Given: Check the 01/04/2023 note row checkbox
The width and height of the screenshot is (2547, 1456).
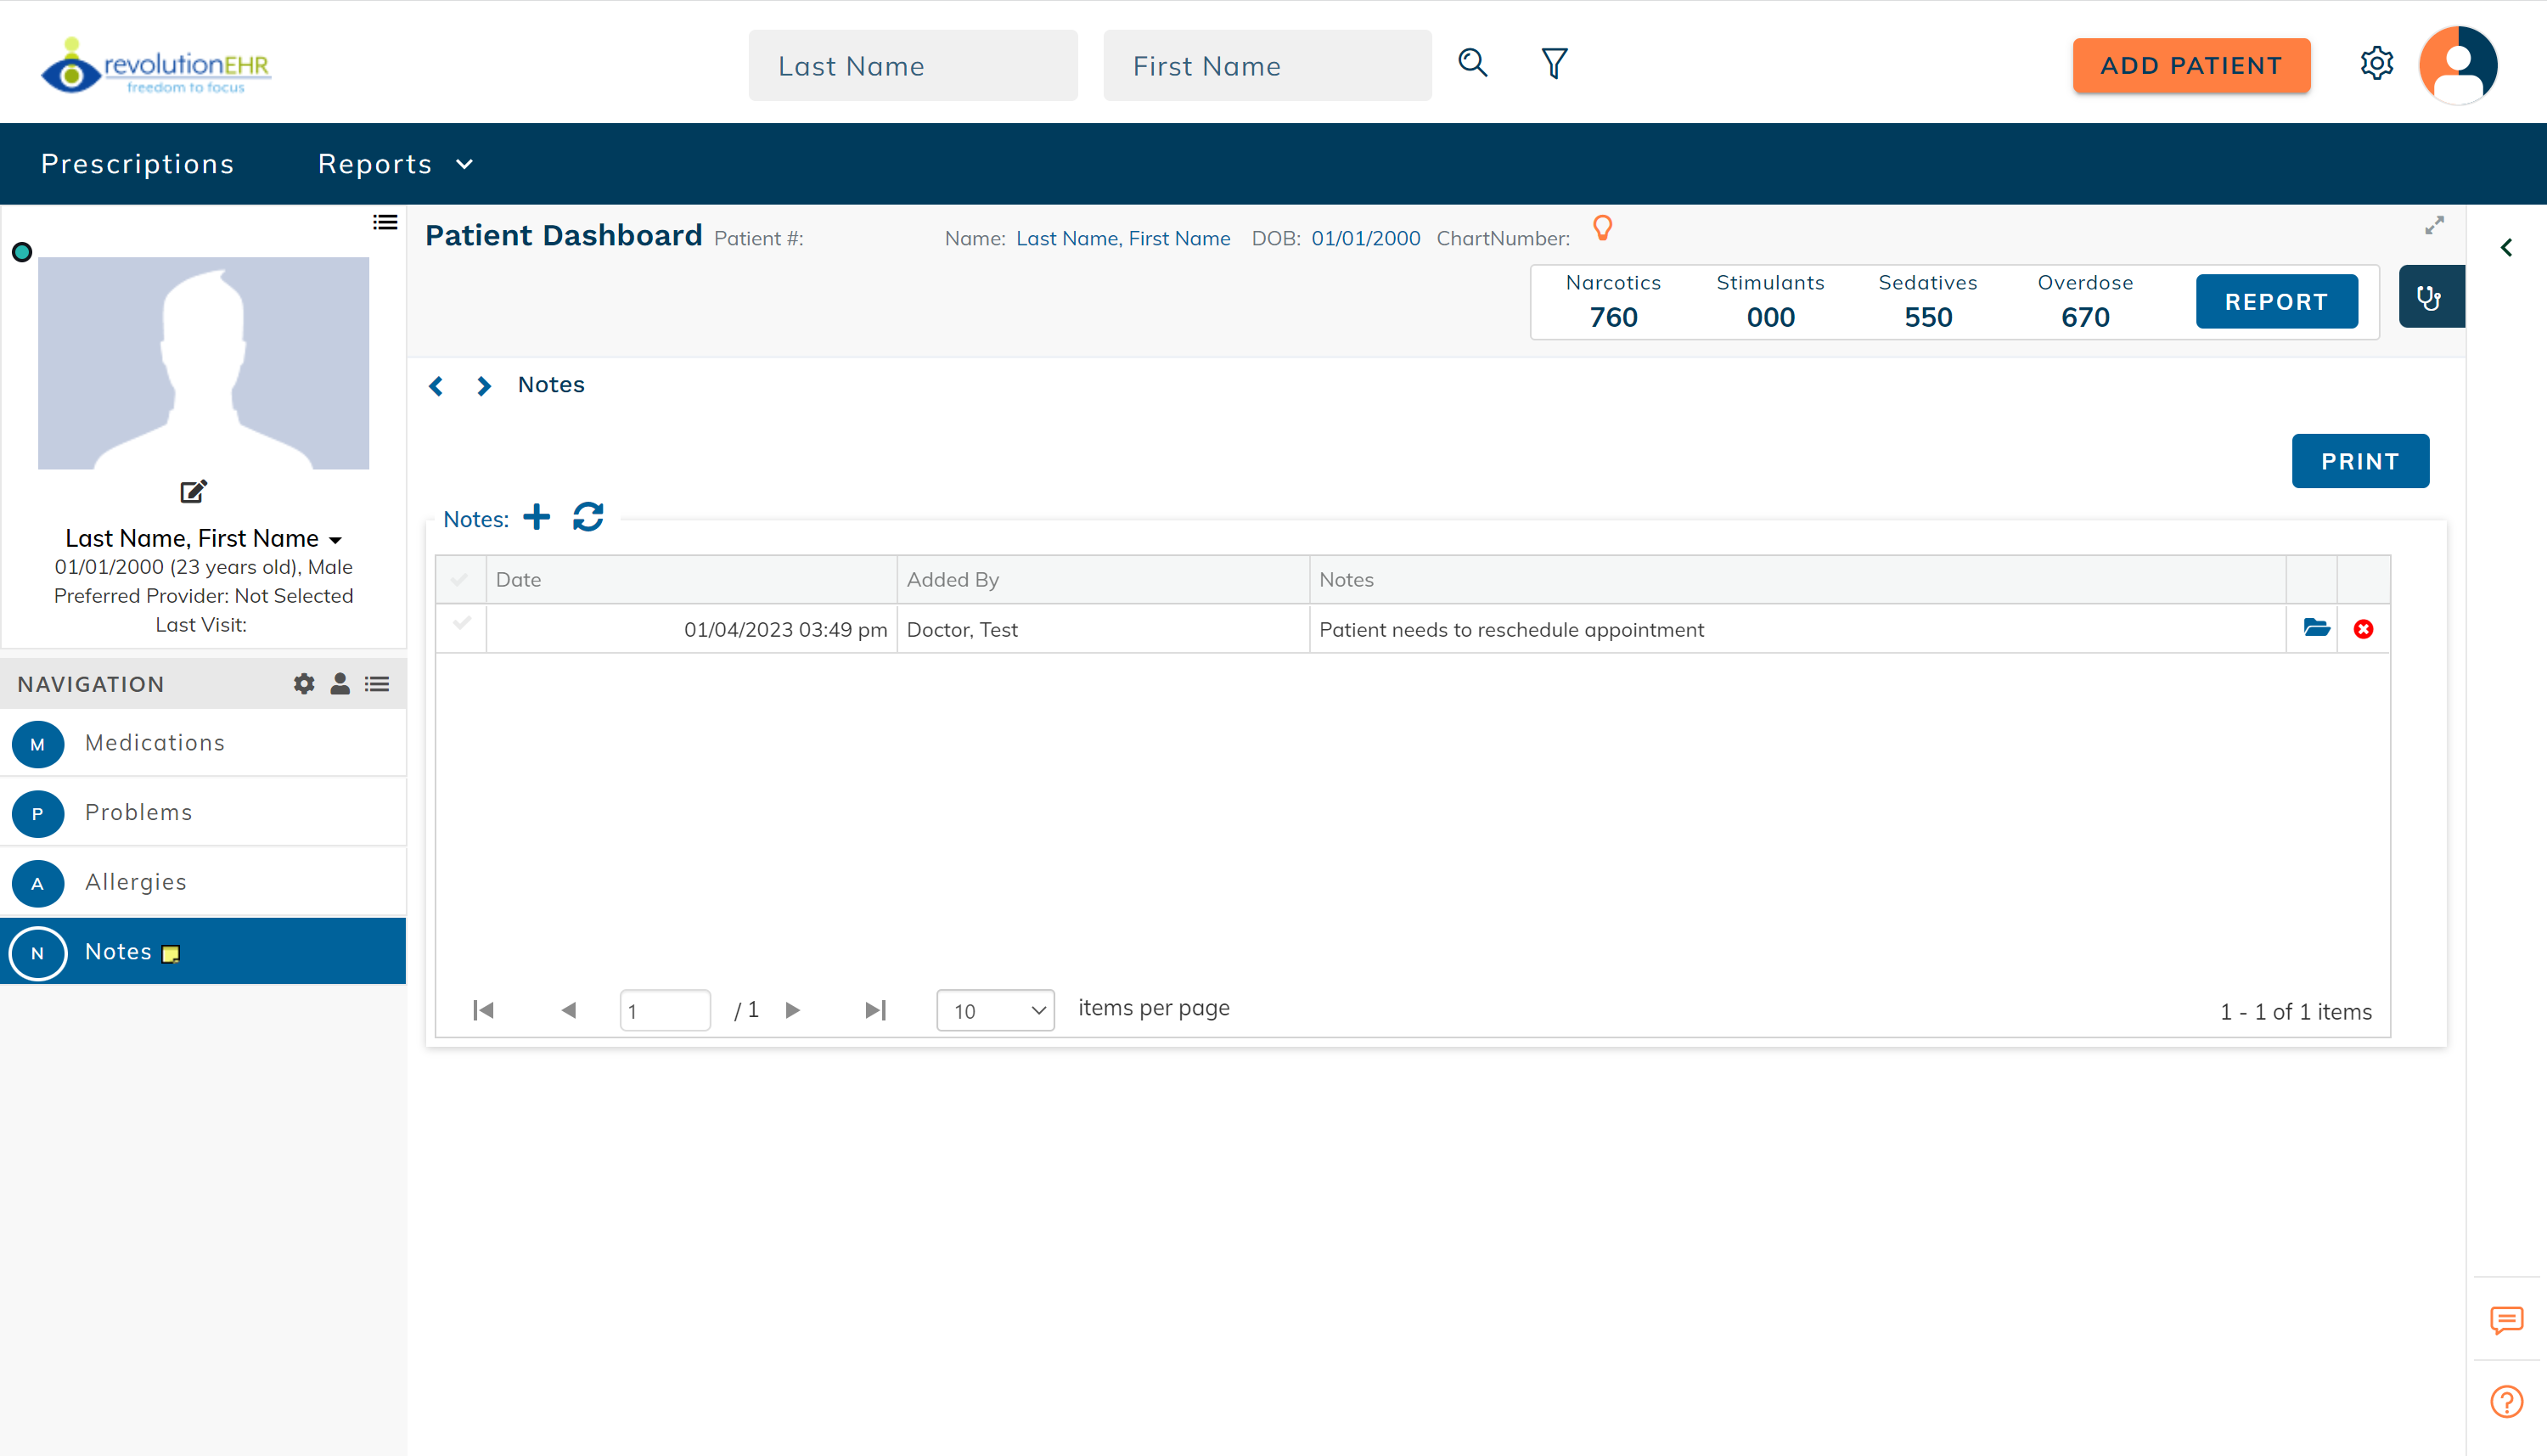Looking at the screenshot, I should pyautogui.click(x=461, y=624).
